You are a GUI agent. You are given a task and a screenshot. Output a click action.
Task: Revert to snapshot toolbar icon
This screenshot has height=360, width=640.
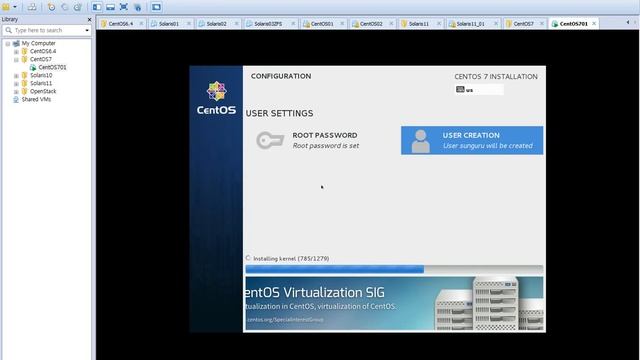point(64,7)
